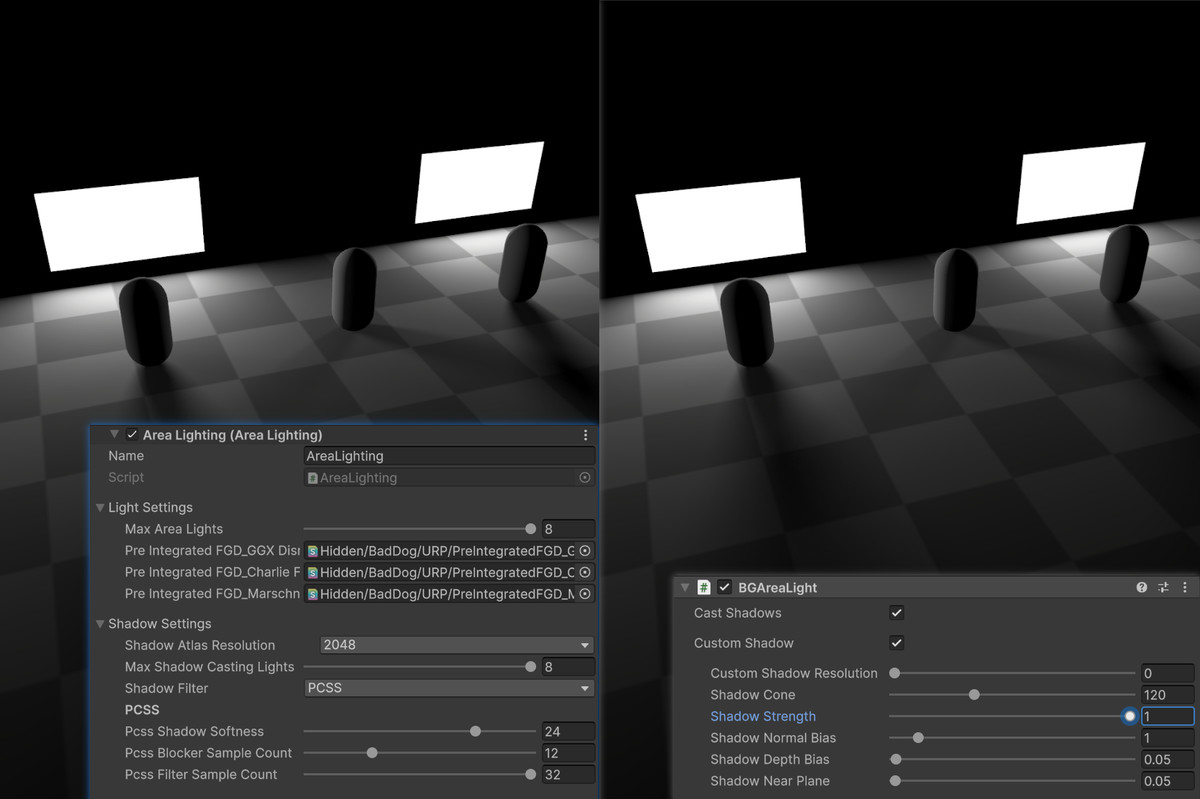This screenshot has height=799, width=1200.
Task: Open object picker for FGD_Marschner shader
Action: tap(585, 594)
